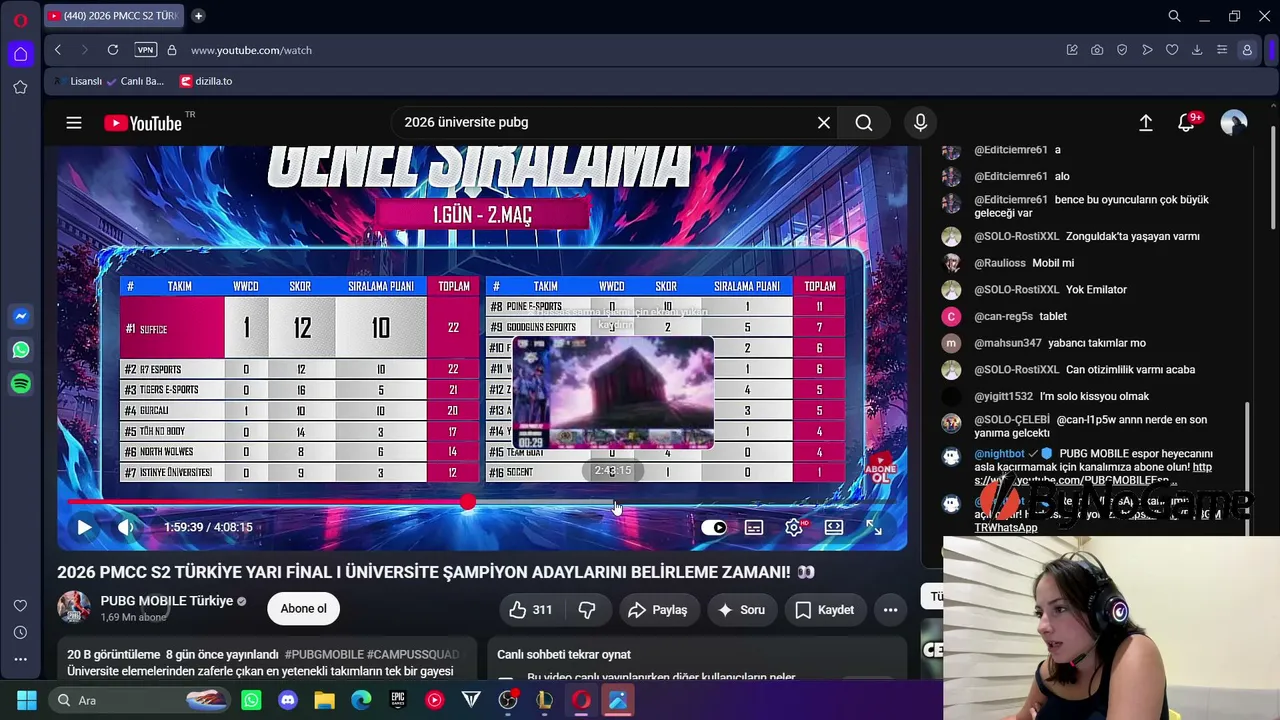Select the 2026 PMCC S2 YouTube tab
Screen dimensions: 1280x720
click(115, 16)
